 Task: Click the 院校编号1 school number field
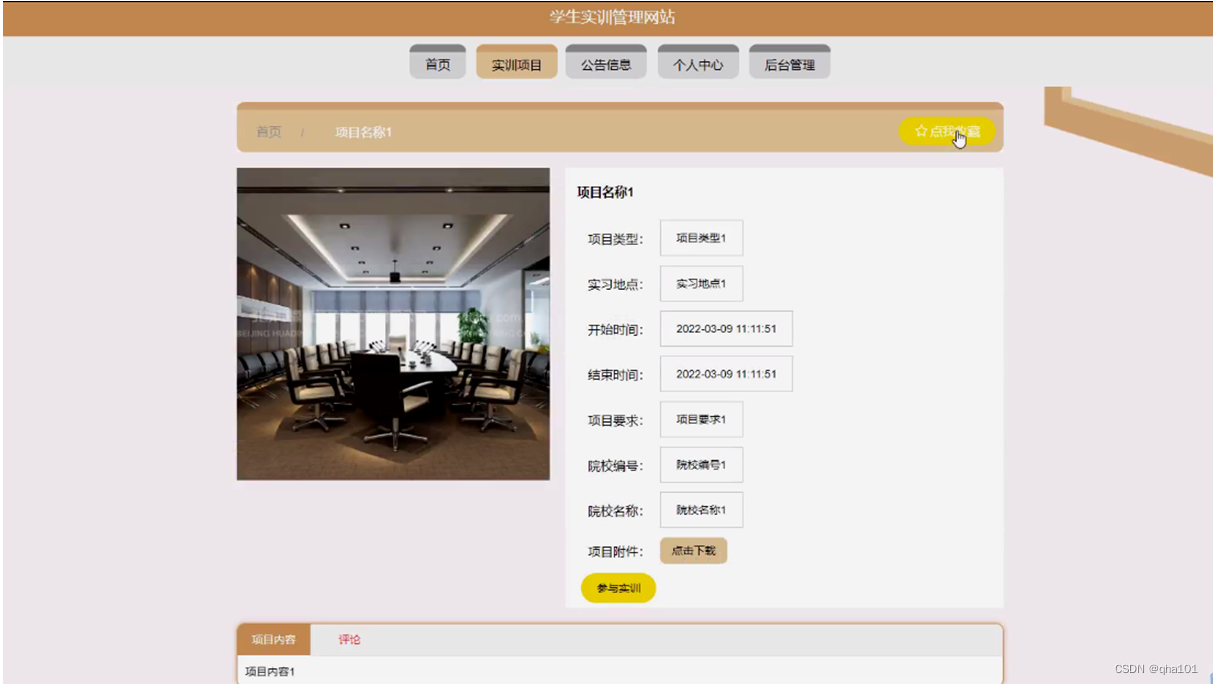(700, 465)
